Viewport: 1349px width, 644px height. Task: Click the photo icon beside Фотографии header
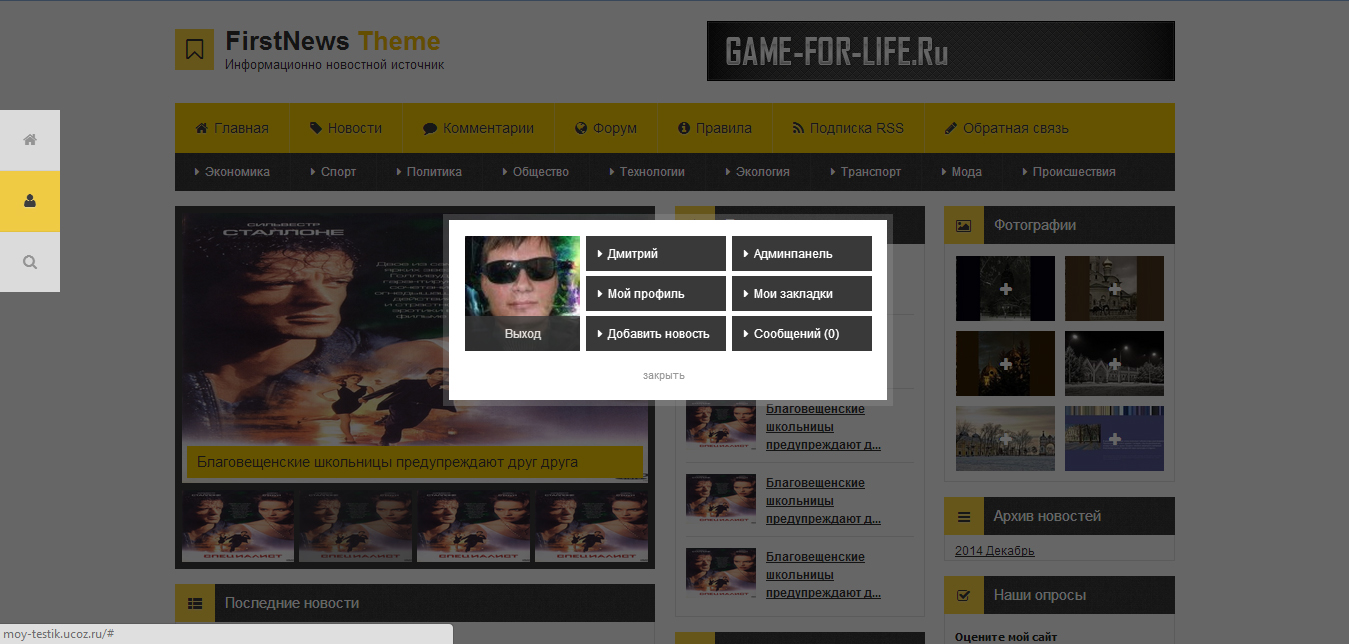(964, 225)
